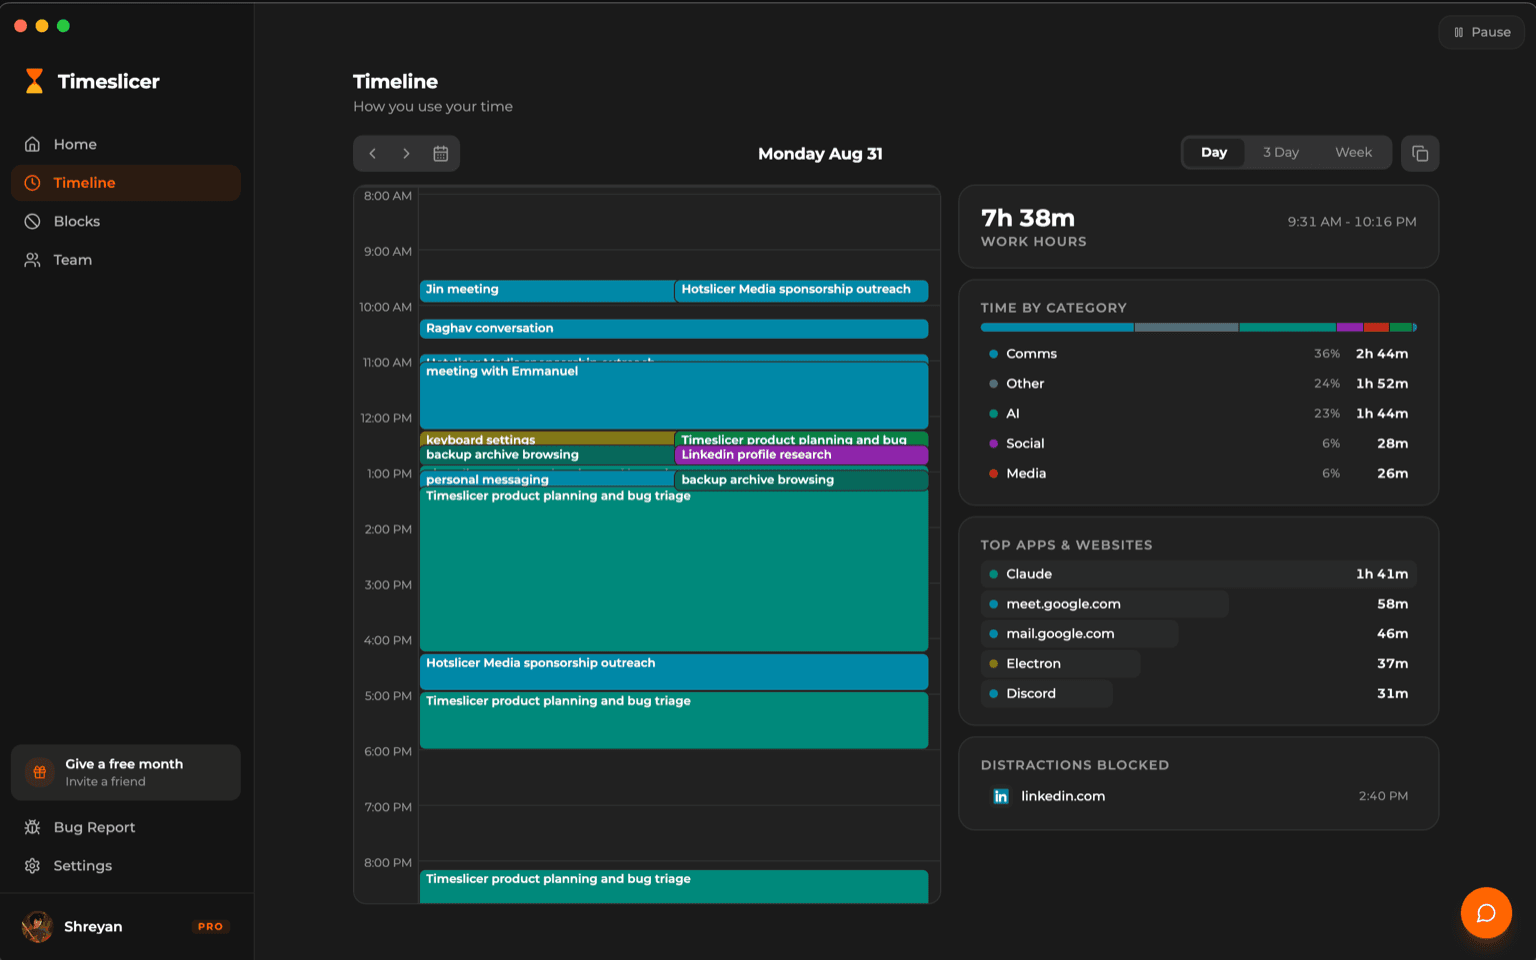Switch to Day view

(x=1214, y=152)
